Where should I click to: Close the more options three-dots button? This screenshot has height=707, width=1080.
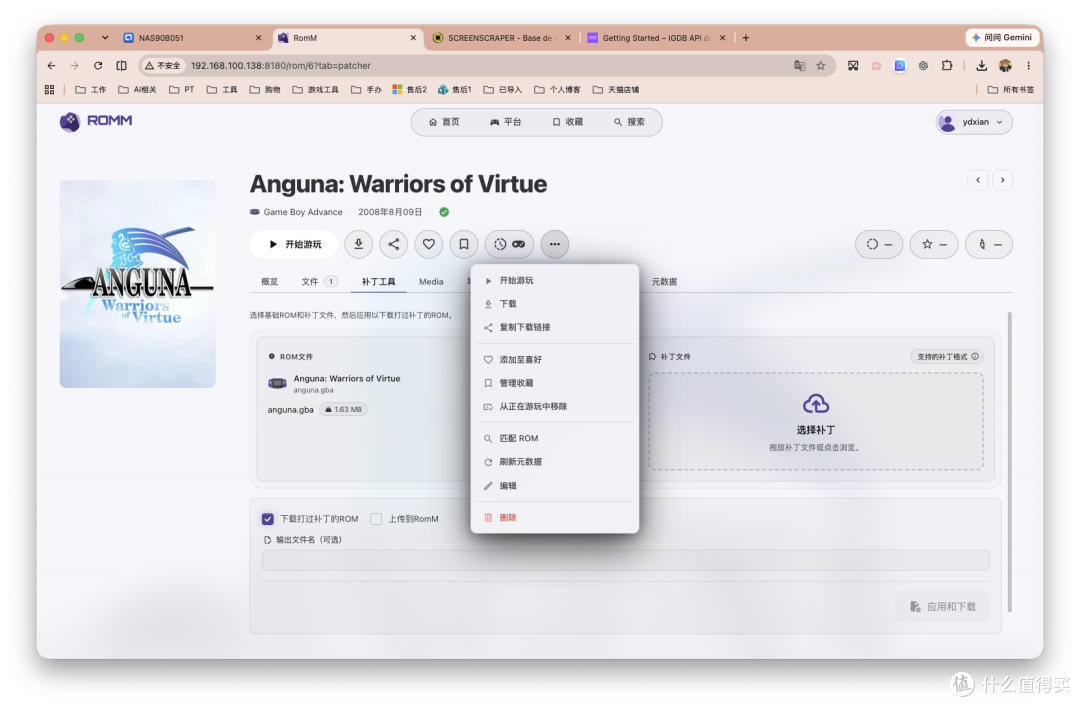point(554,244)
